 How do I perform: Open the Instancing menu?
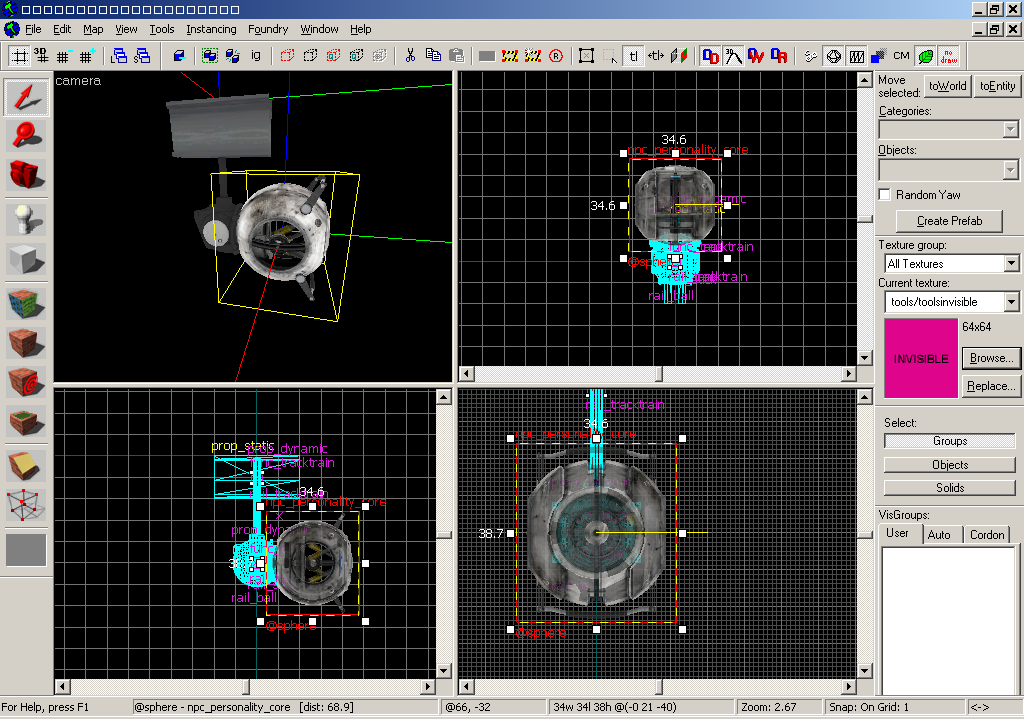(x=211, y=29)
